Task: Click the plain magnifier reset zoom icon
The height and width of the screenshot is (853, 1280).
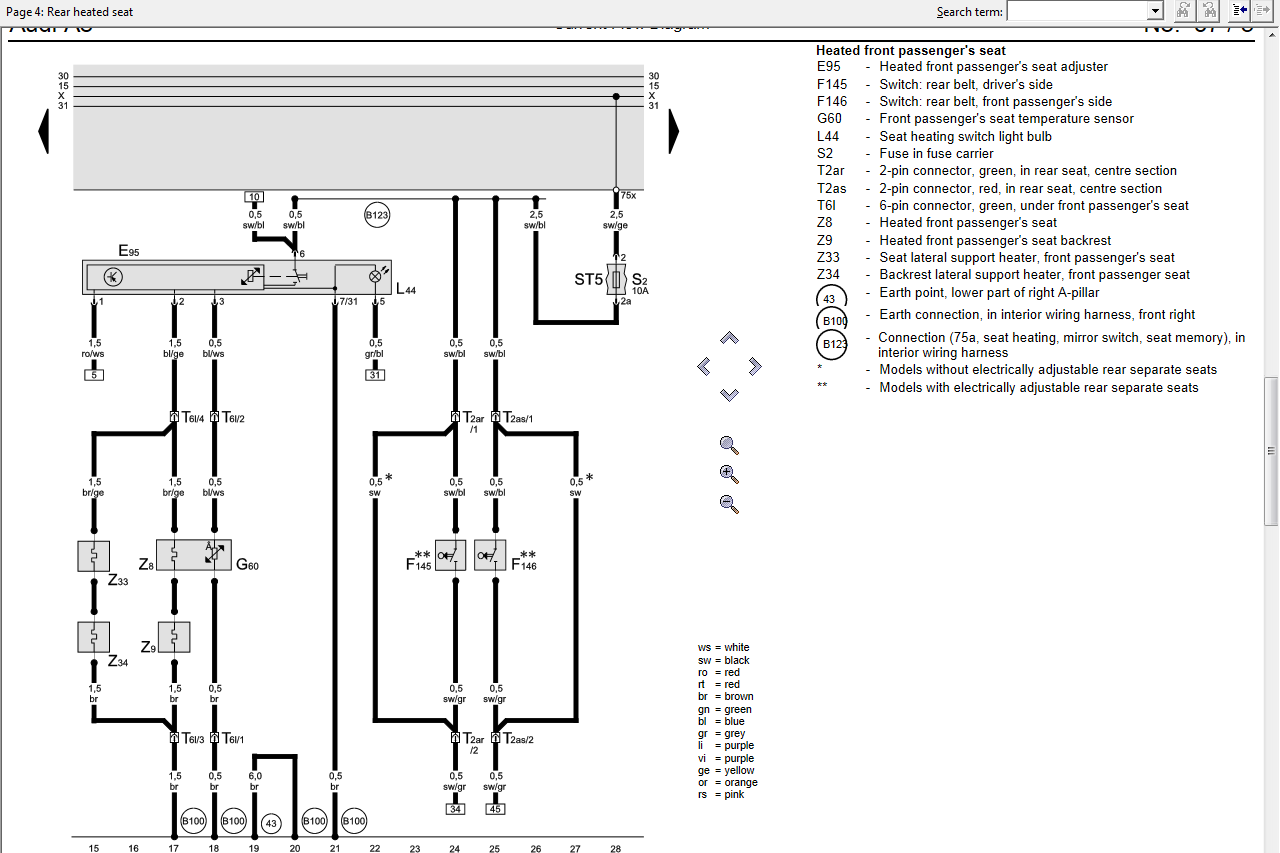Action: [x=729, y=445]
